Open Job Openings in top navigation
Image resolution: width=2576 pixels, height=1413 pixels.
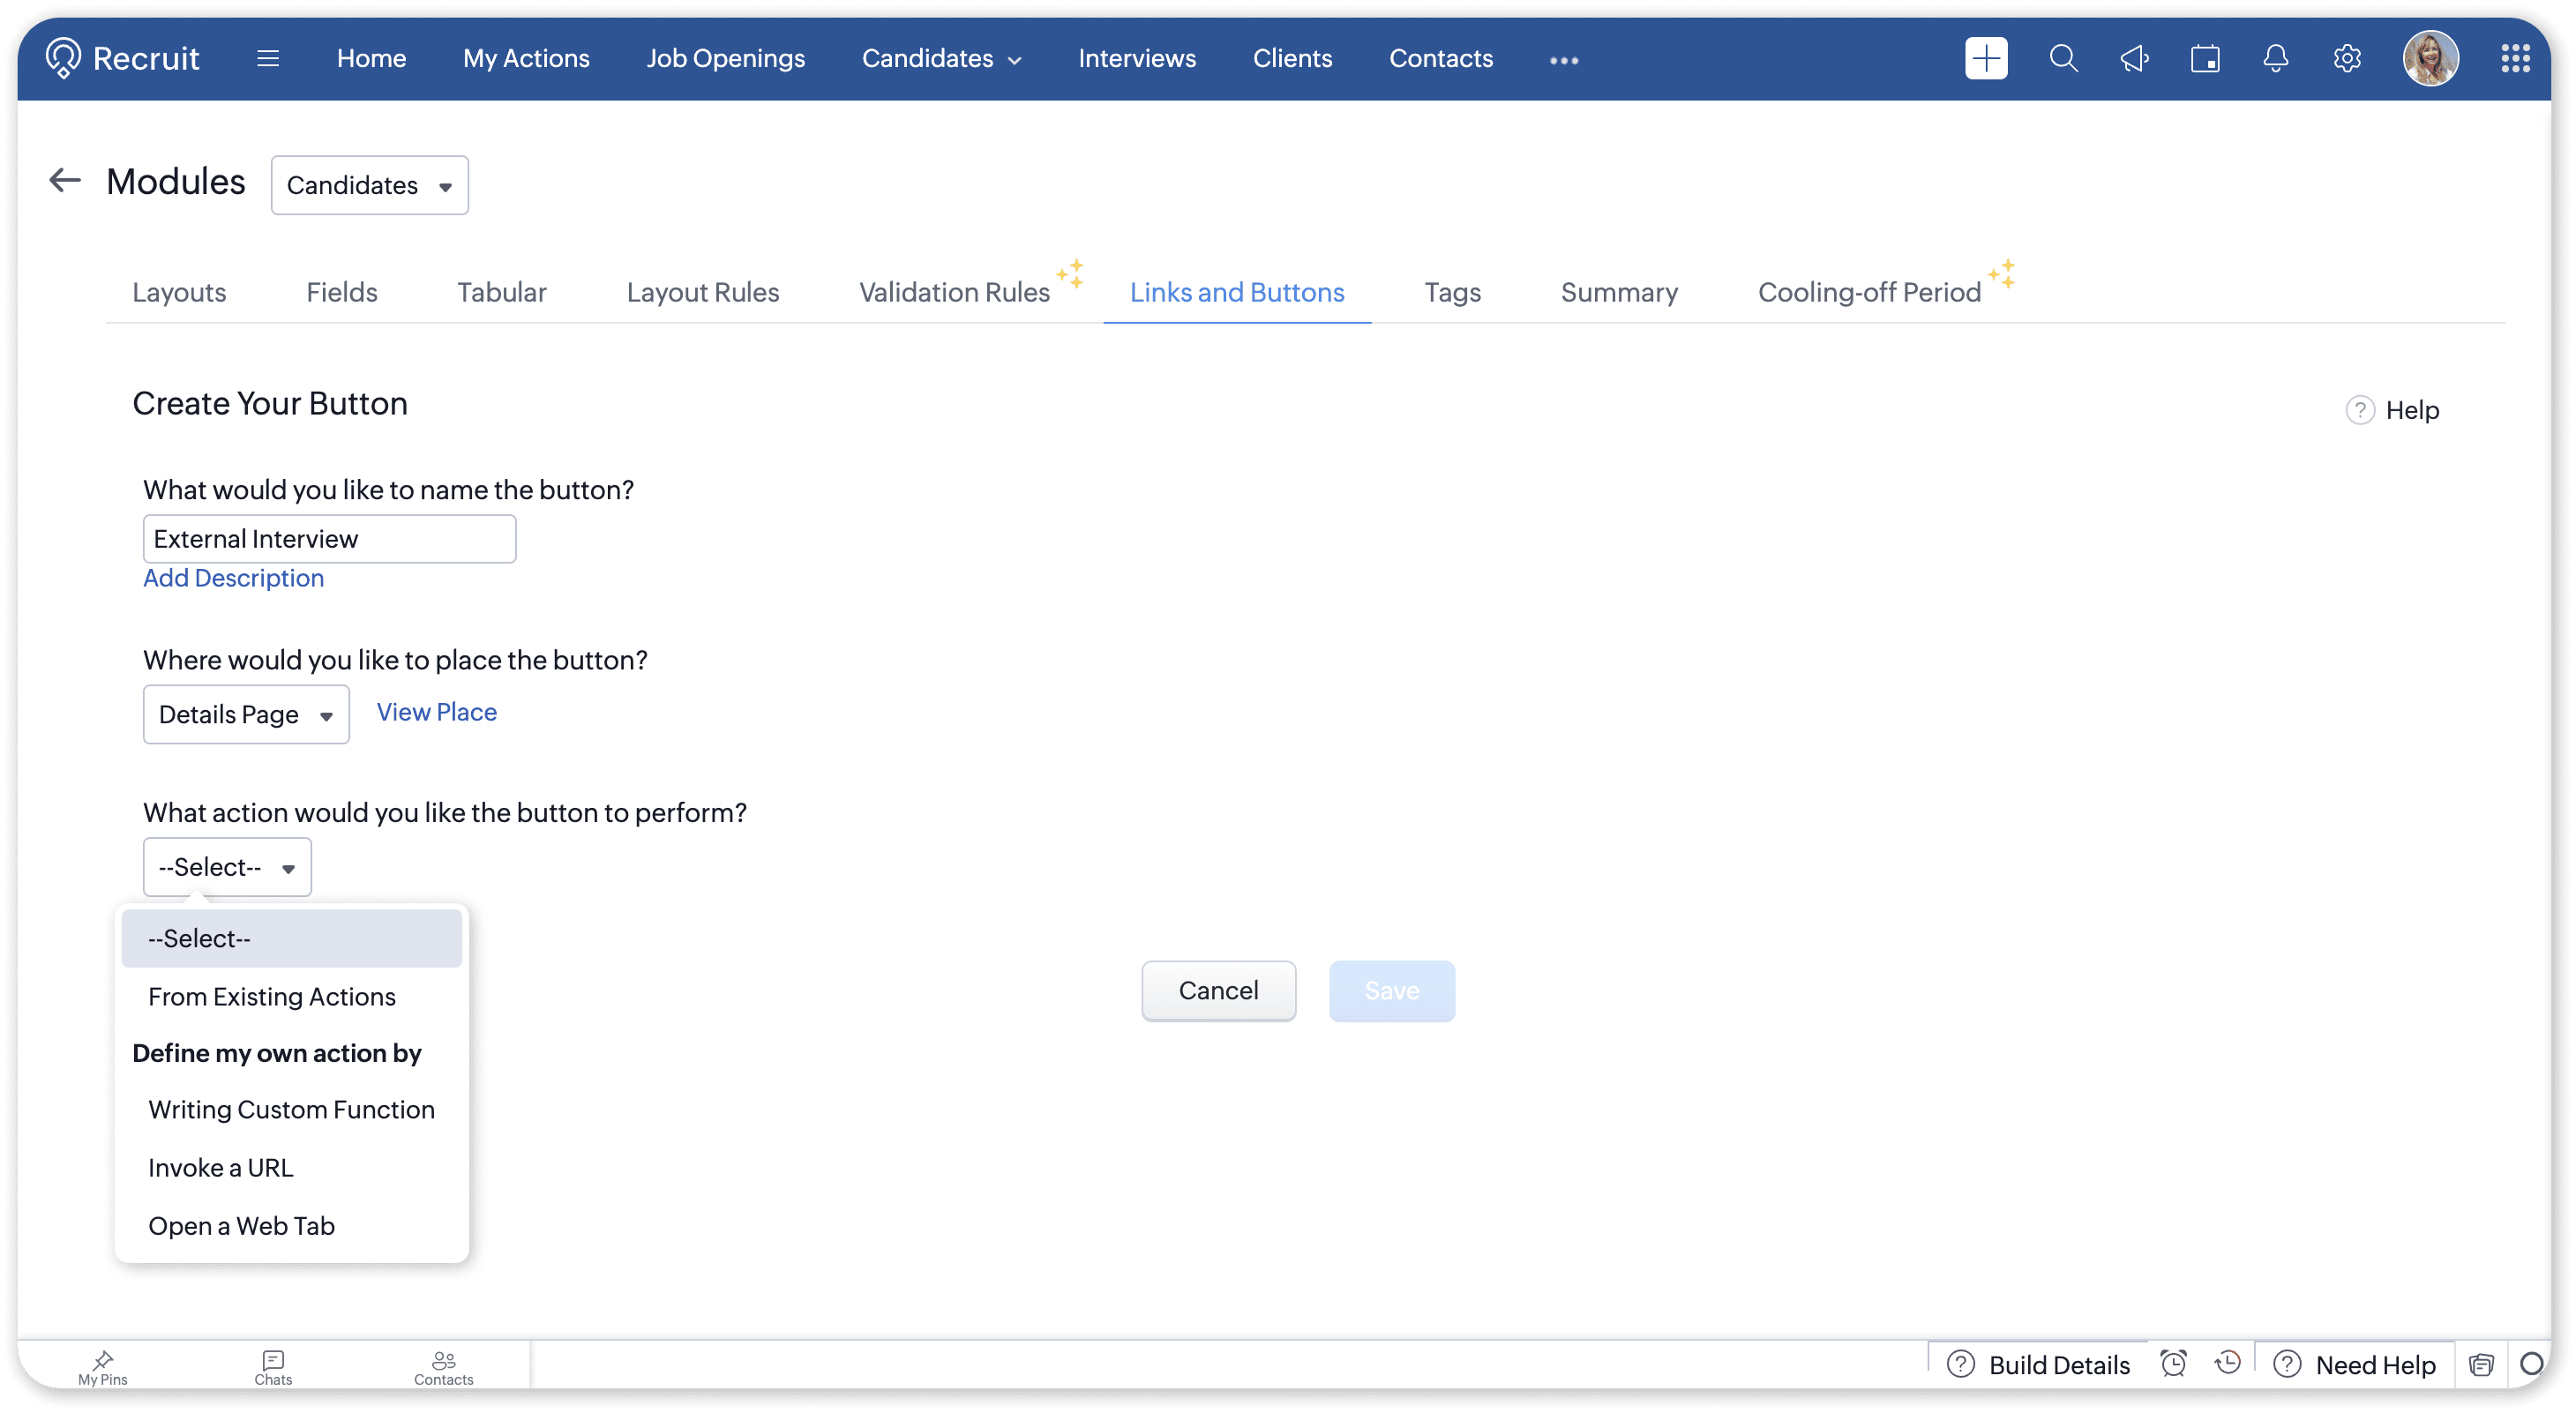point(725,58)
